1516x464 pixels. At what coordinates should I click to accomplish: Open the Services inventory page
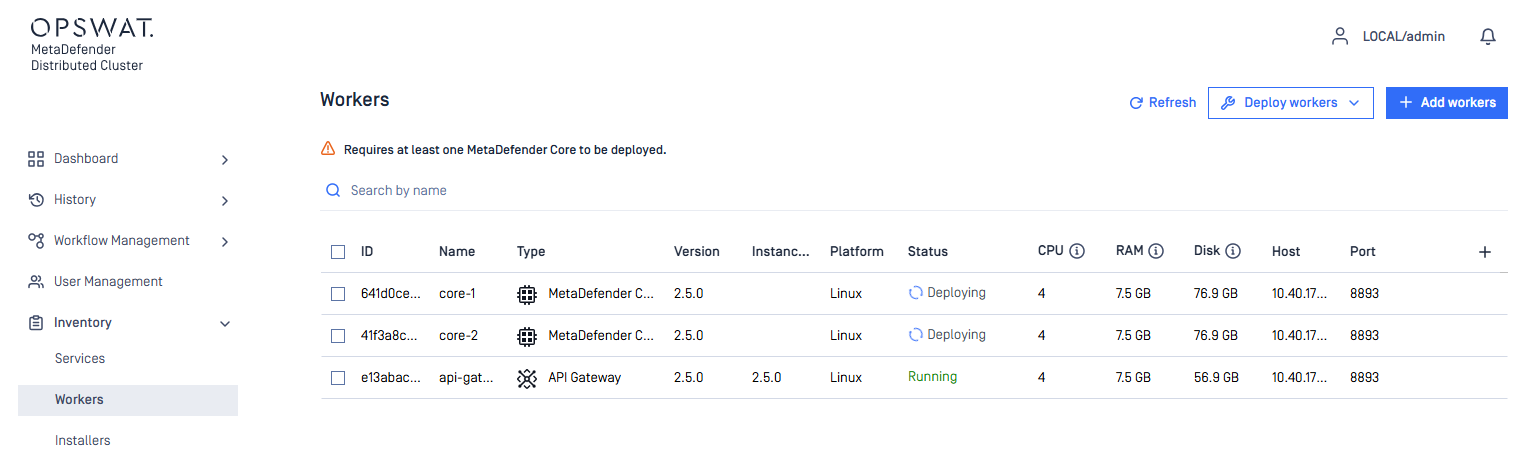(80, 358)
